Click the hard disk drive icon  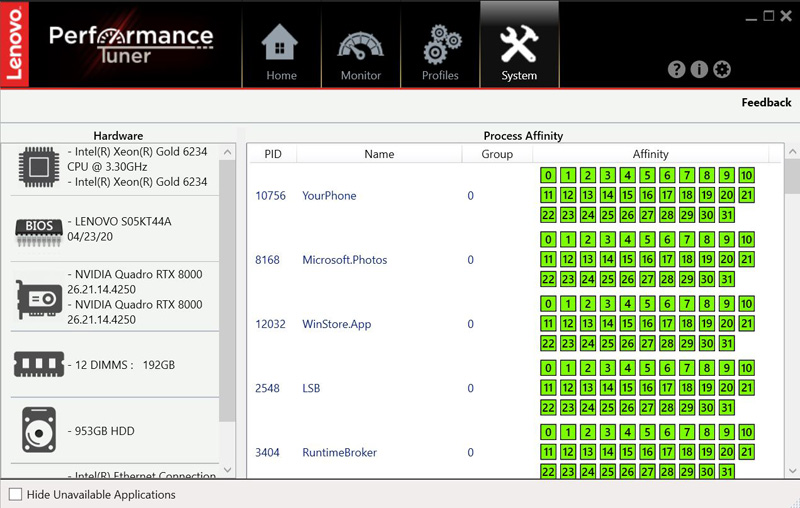(40, 431)
